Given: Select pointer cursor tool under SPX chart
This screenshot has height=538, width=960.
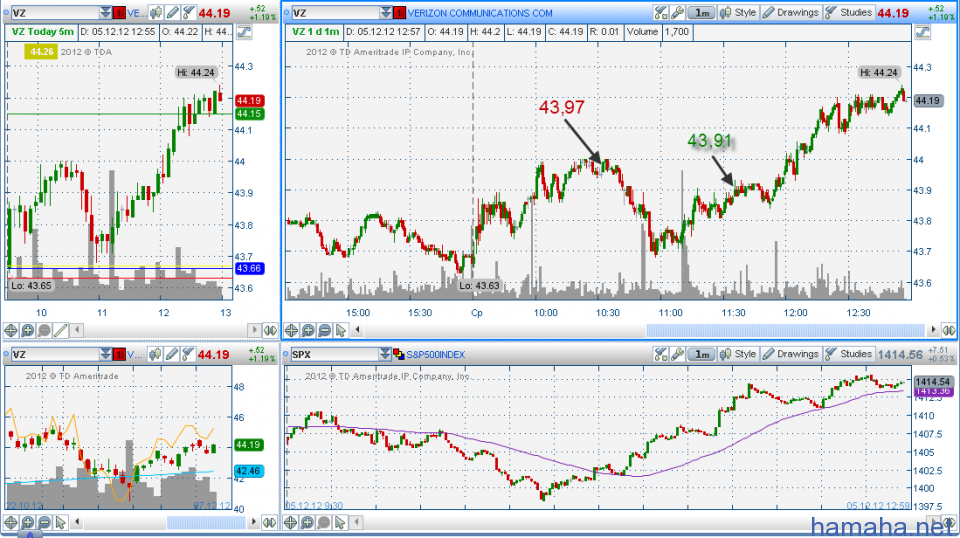Looking at the screenshot, I should tap(340, 522).
